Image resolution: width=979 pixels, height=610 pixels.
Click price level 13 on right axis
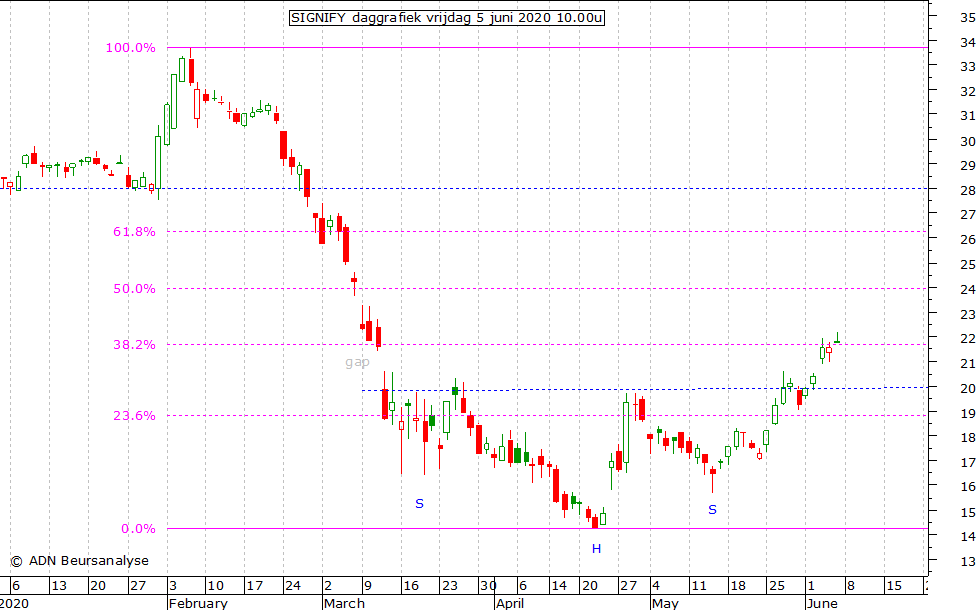click(x=968, y=561)
